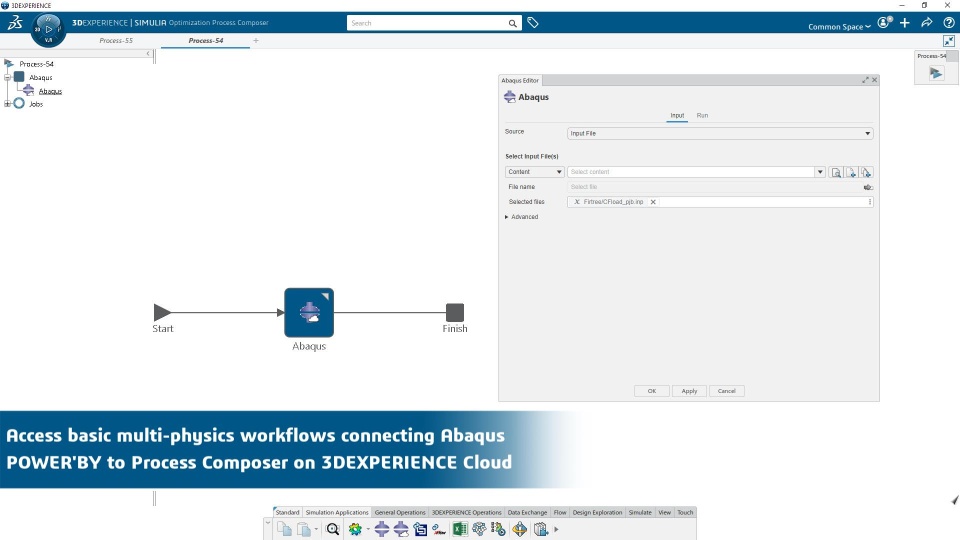960x540 pixels.
Task: Maximize the Abaqus Editor panel
Action: (865, 80)
